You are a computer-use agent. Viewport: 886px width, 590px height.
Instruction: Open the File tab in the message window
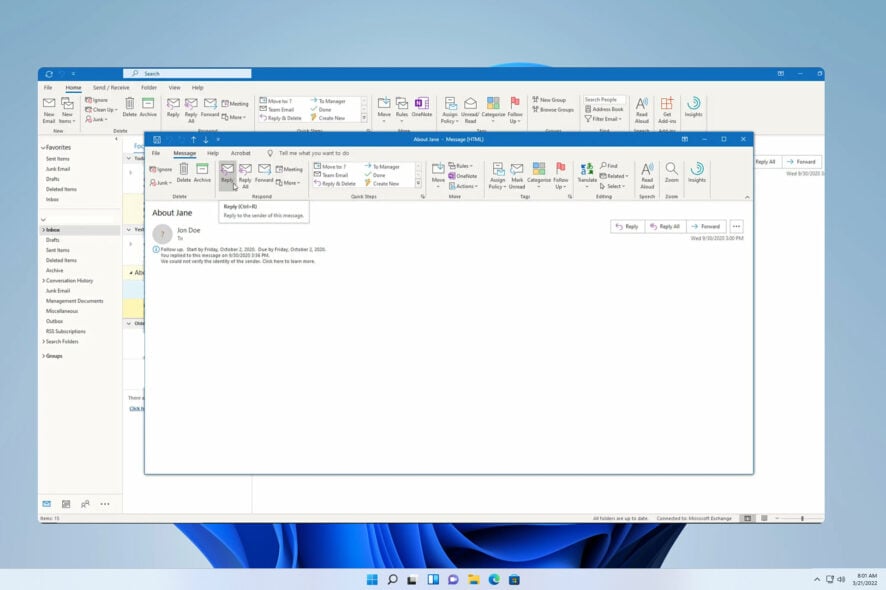coord(156,153)
